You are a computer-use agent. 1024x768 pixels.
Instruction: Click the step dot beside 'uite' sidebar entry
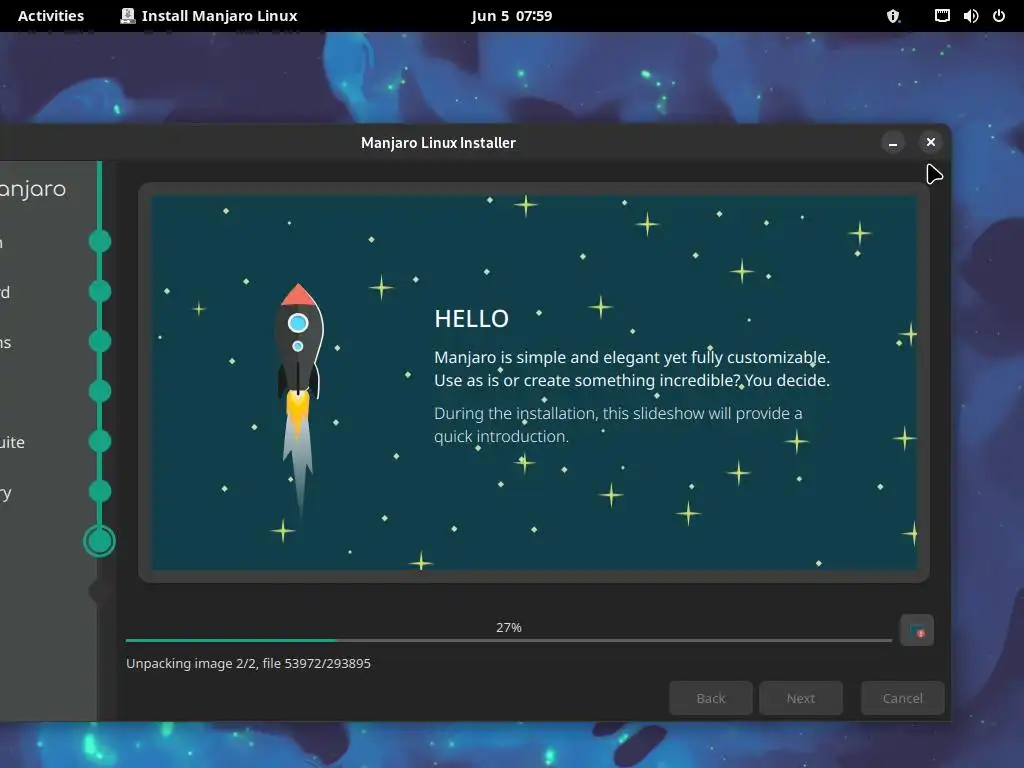(x=100, y=441)
